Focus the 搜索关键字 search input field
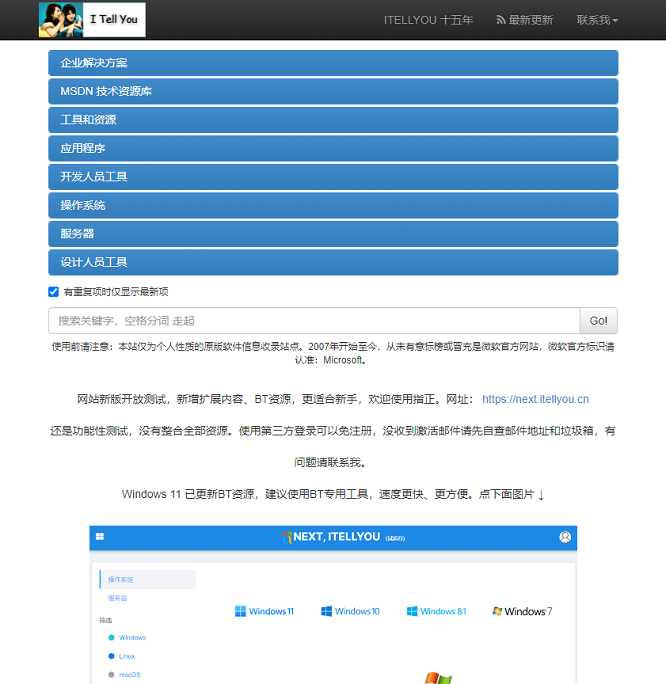This screenshot has width=666, height=684. (x=314, y=321)
